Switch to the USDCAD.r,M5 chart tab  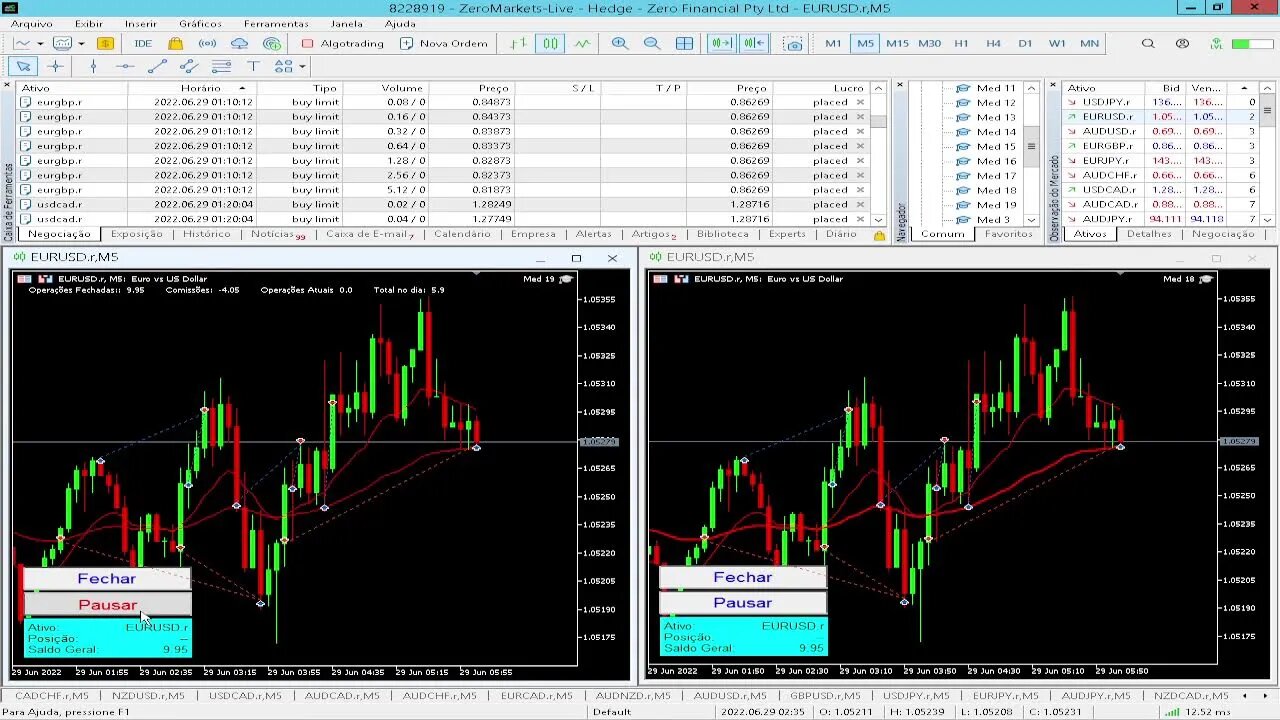pyautogui.click(x=245, y=695)
